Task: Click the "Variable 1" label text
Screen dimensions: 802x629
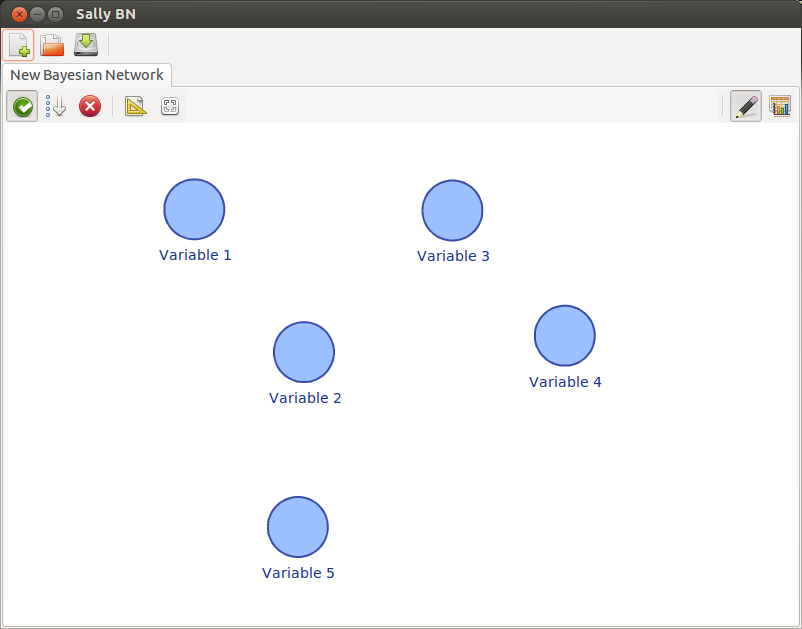Action: (195, 255)
